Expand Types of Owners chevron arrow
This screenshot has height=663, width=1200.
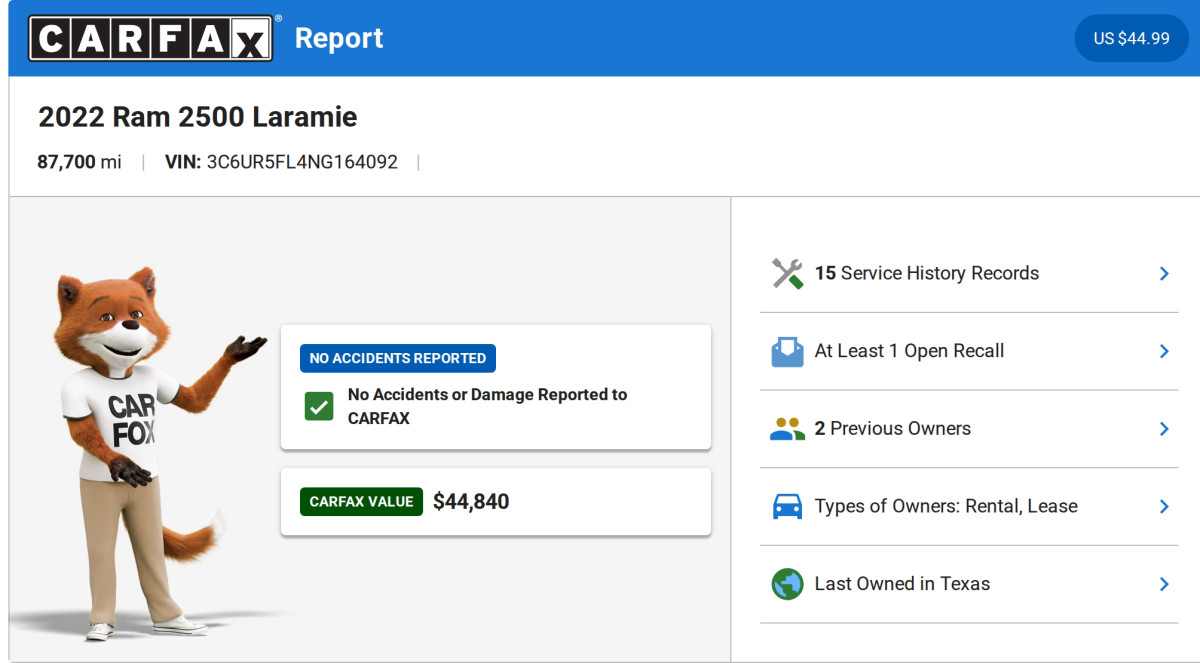click(1164, 506)
